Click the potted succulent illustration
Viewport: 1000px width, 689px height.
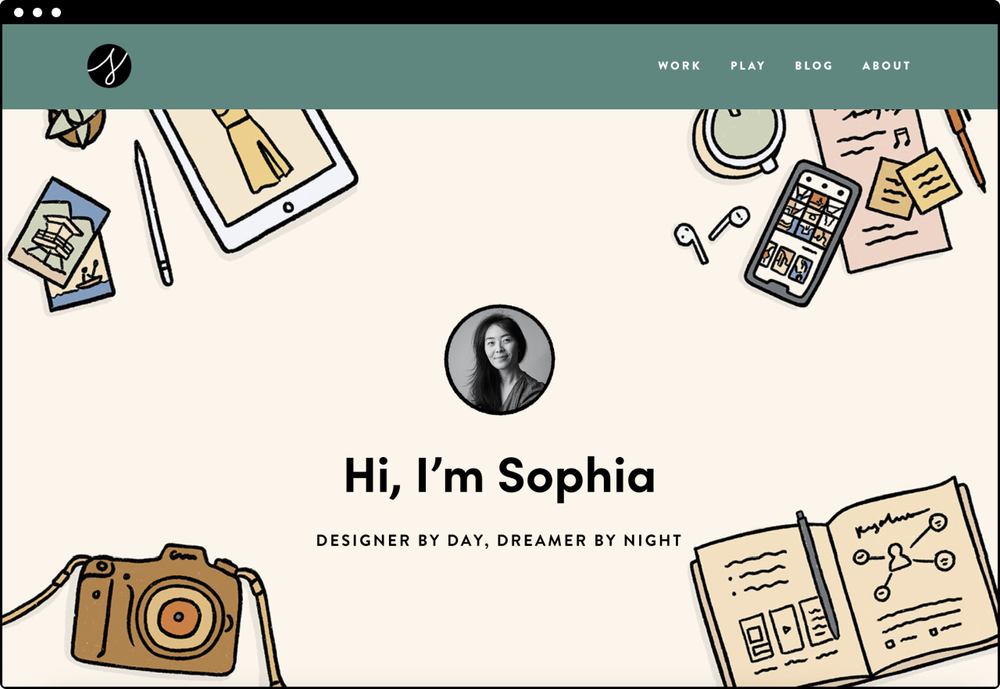[75, 128]
